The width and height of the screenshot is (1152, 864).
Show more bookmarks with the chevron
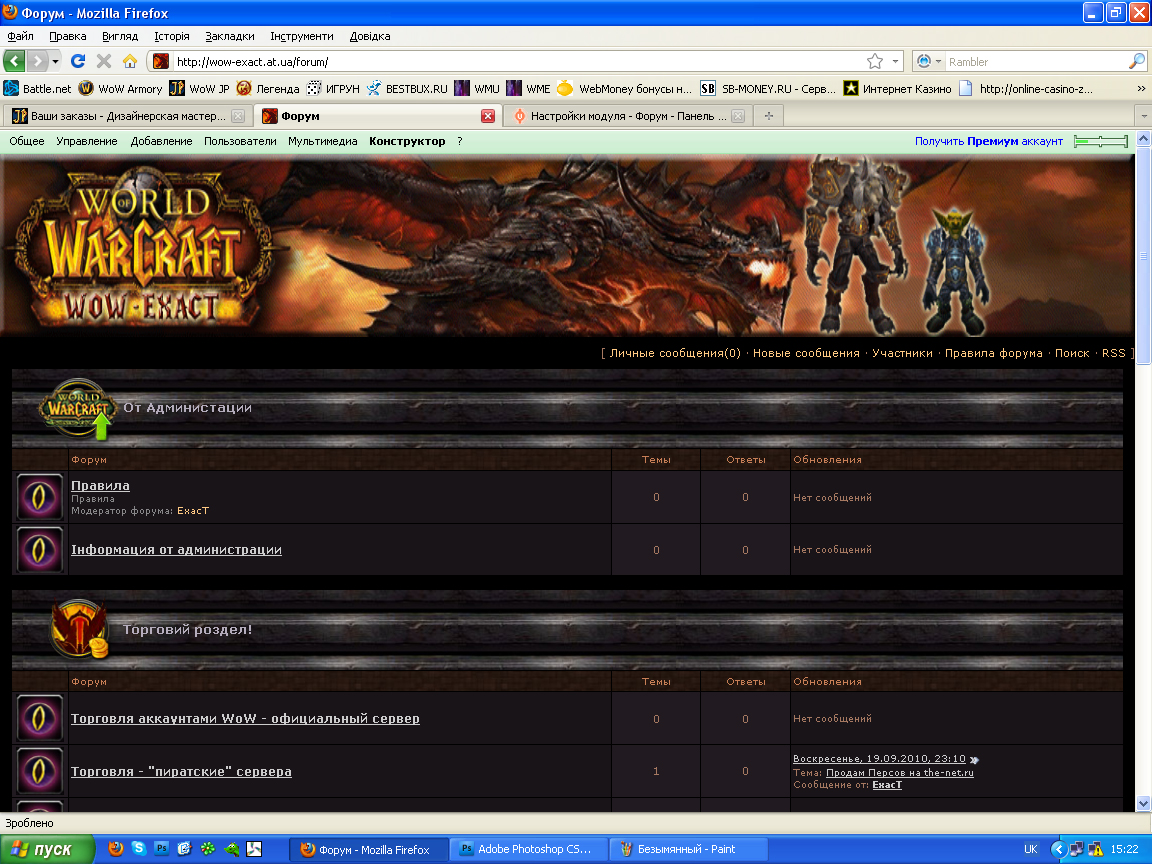point(1141,89)
